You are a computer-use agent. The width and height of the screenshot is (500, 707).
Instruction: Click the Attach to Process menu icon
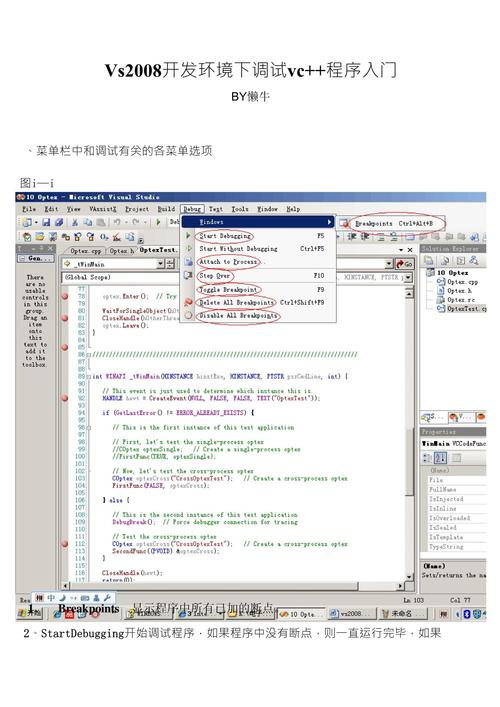[188, 262]
